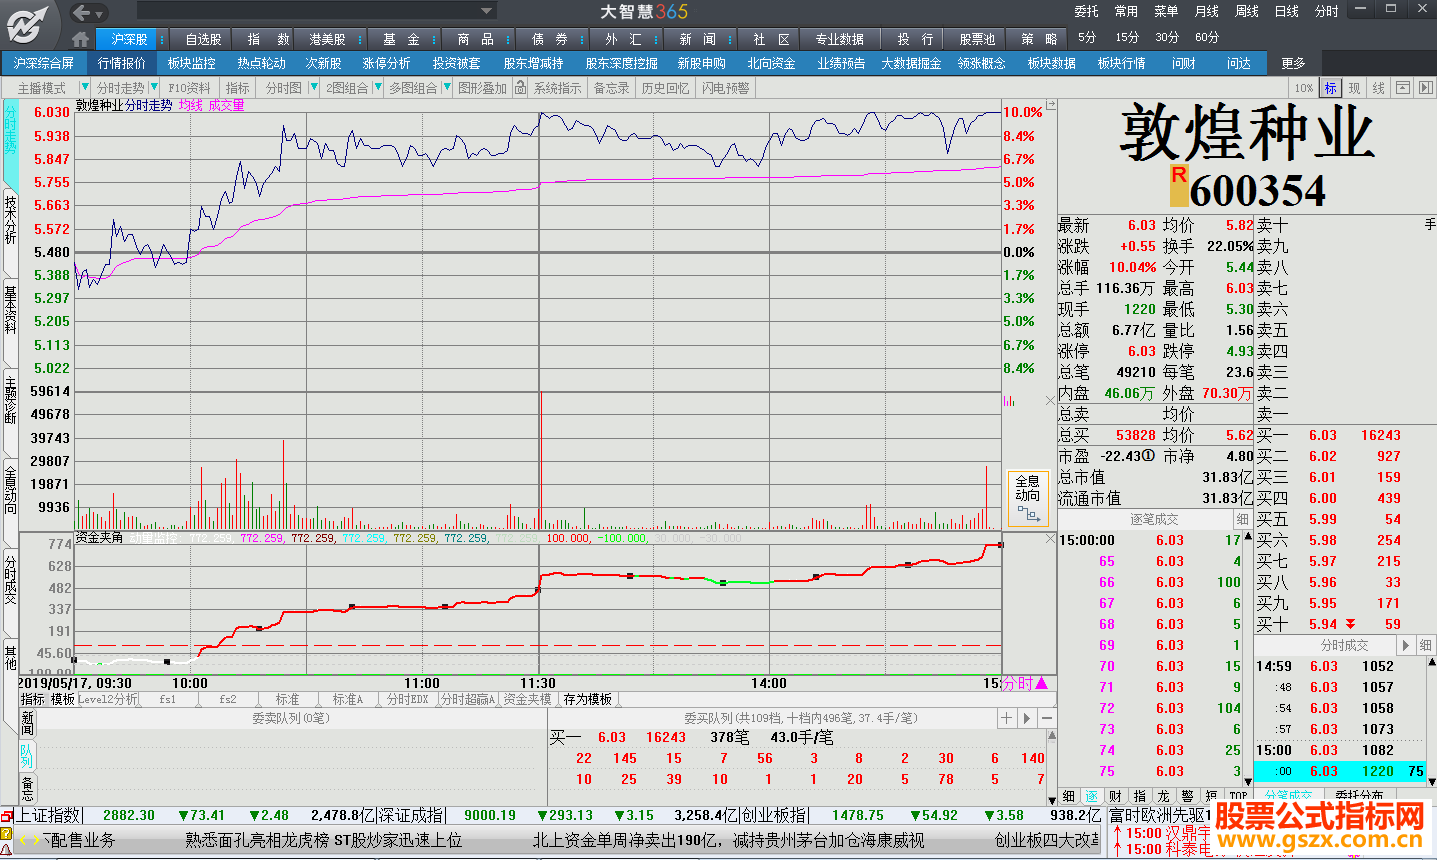This screenshot has height=860, width=1437.
Task: Click the stock search input field in title bar
Action: coord(308,11)
